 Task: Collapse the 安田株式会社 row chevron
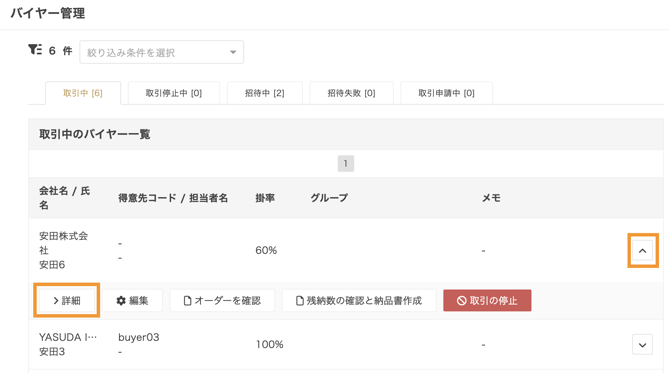point(642,251)
